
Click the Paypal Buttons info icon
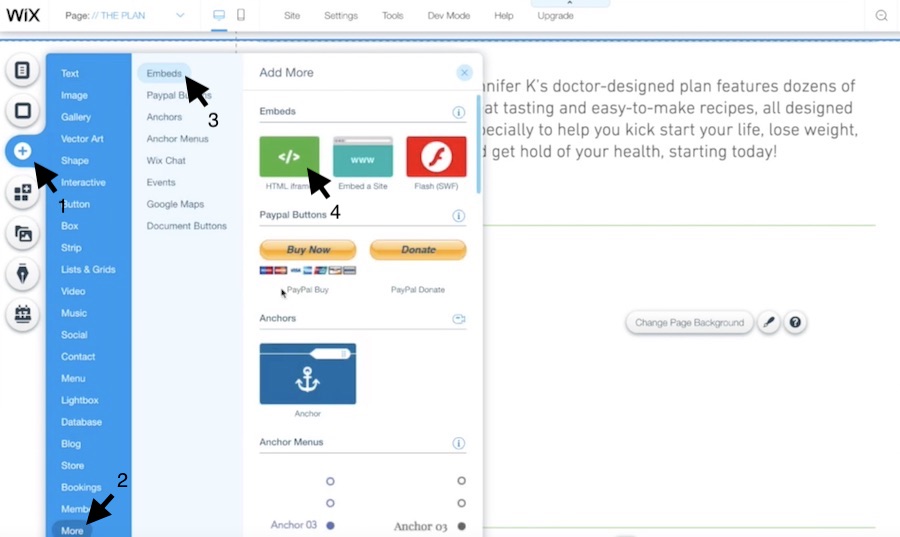(x=458, y=216)
